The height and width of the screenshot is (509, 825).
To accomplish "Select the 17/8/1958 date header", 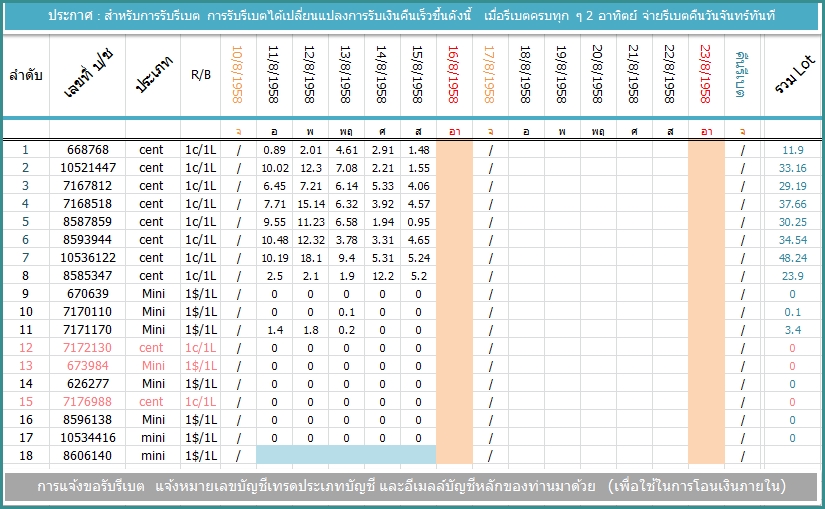I will coord(489,74).
